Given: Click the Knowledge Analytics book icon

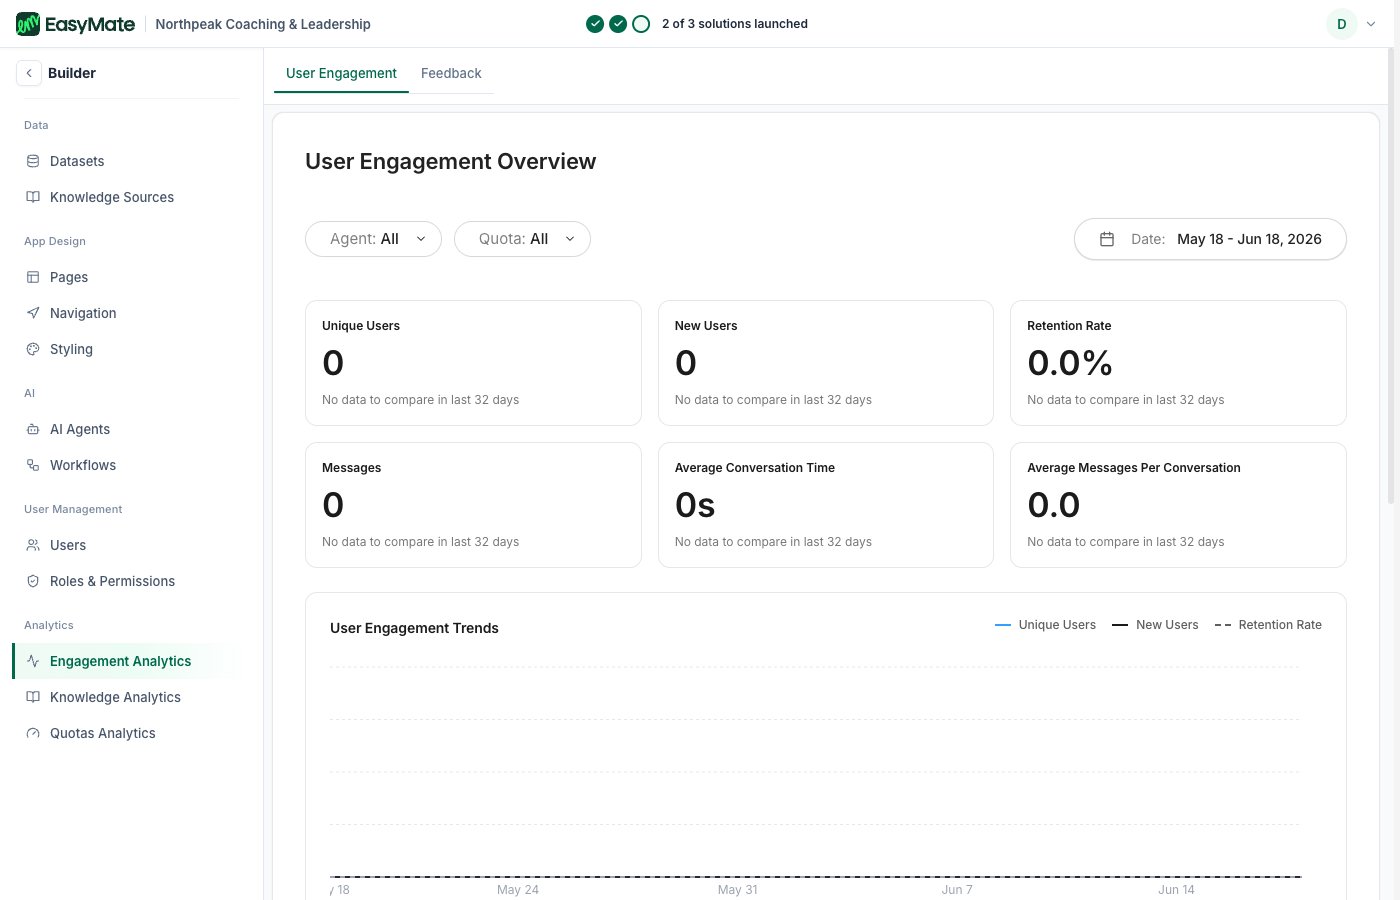Looking at the screenshot, I should 33,697.
